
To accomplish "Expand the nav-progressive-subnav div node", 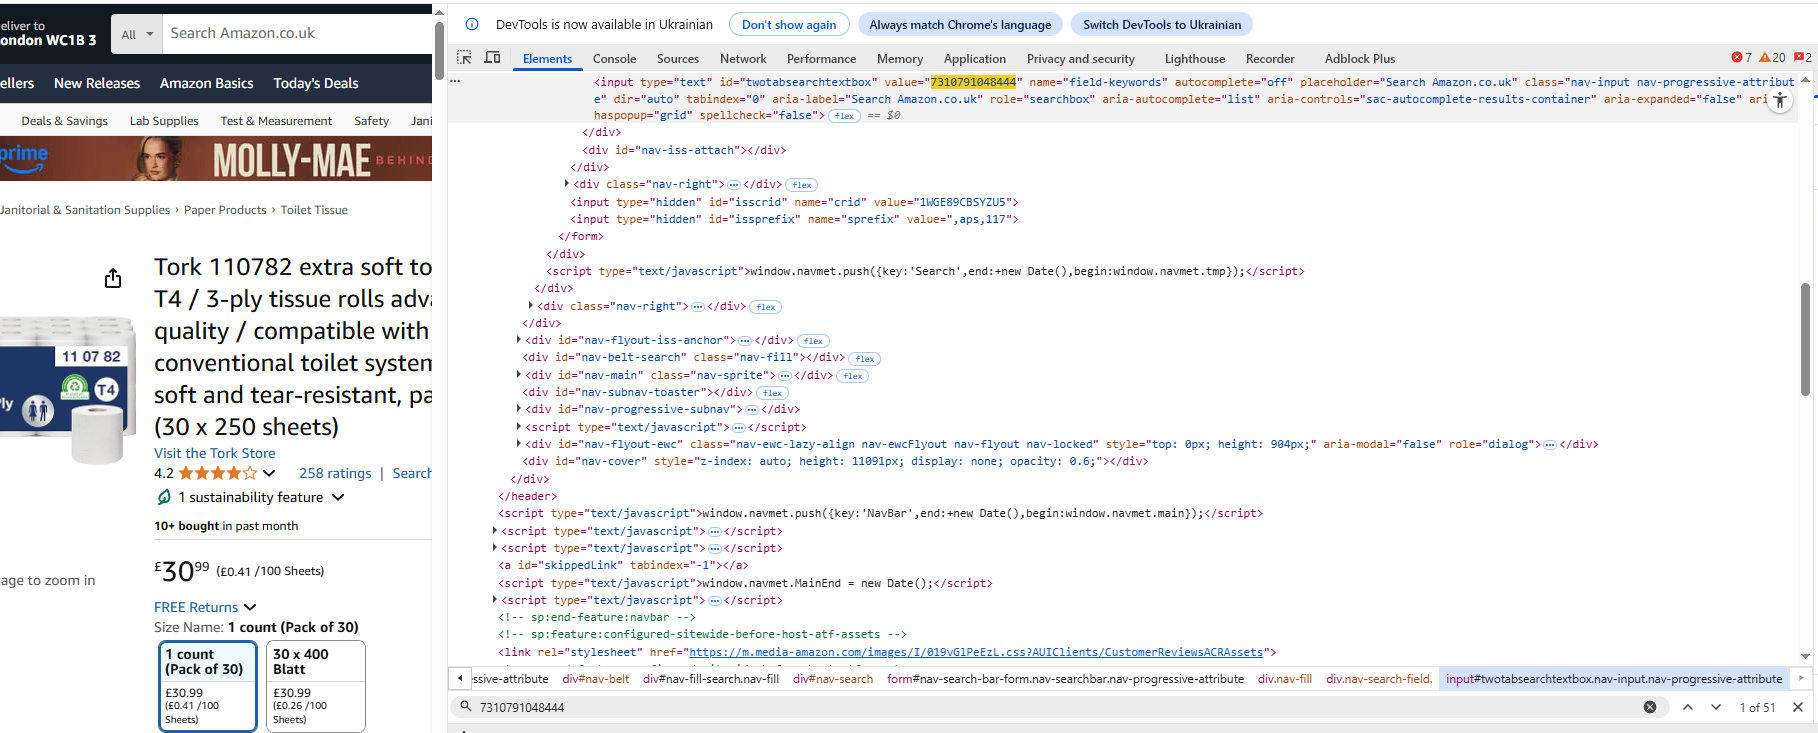I will (x=519, y=409).
